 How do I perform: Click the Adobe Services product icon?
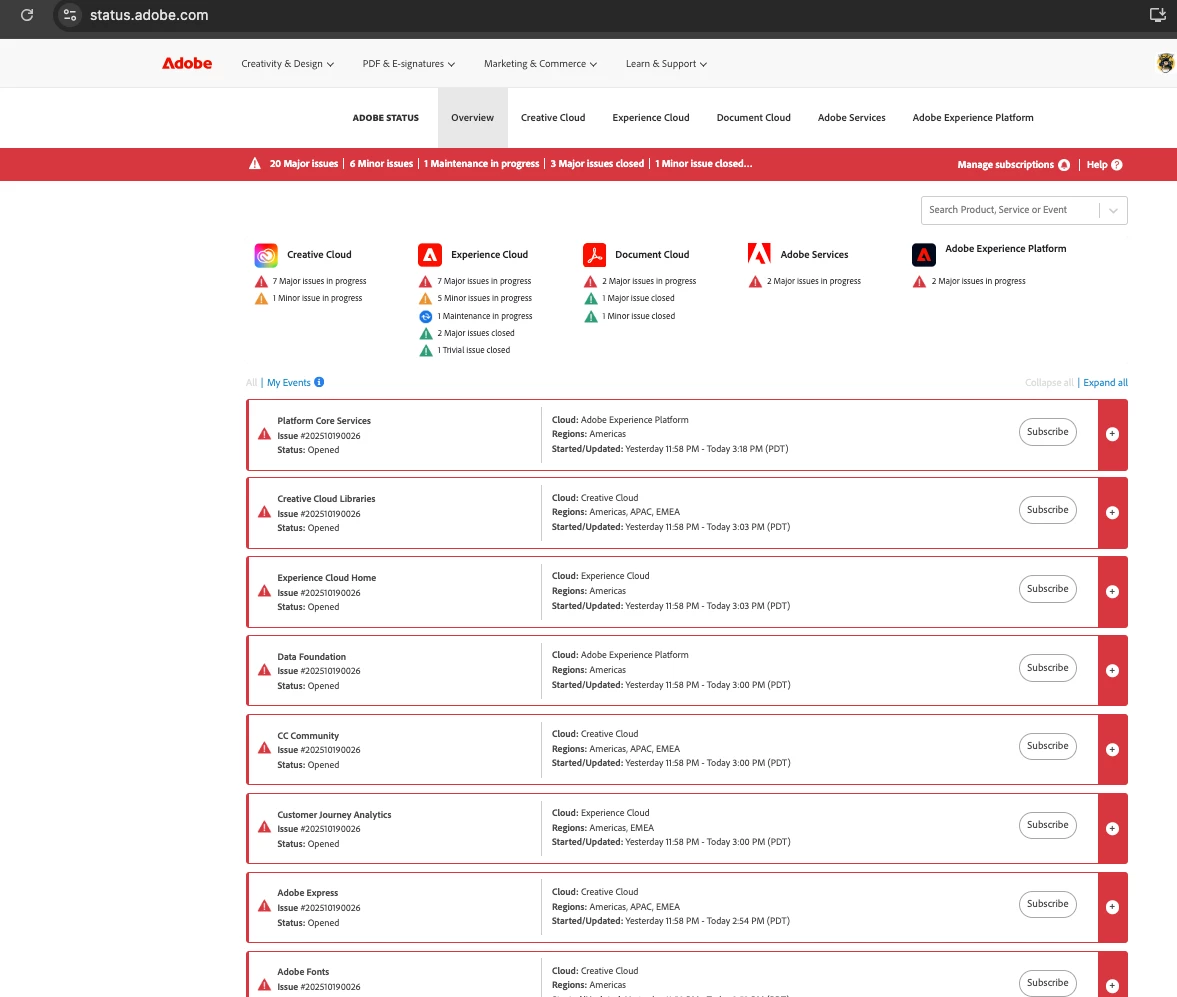759,254
